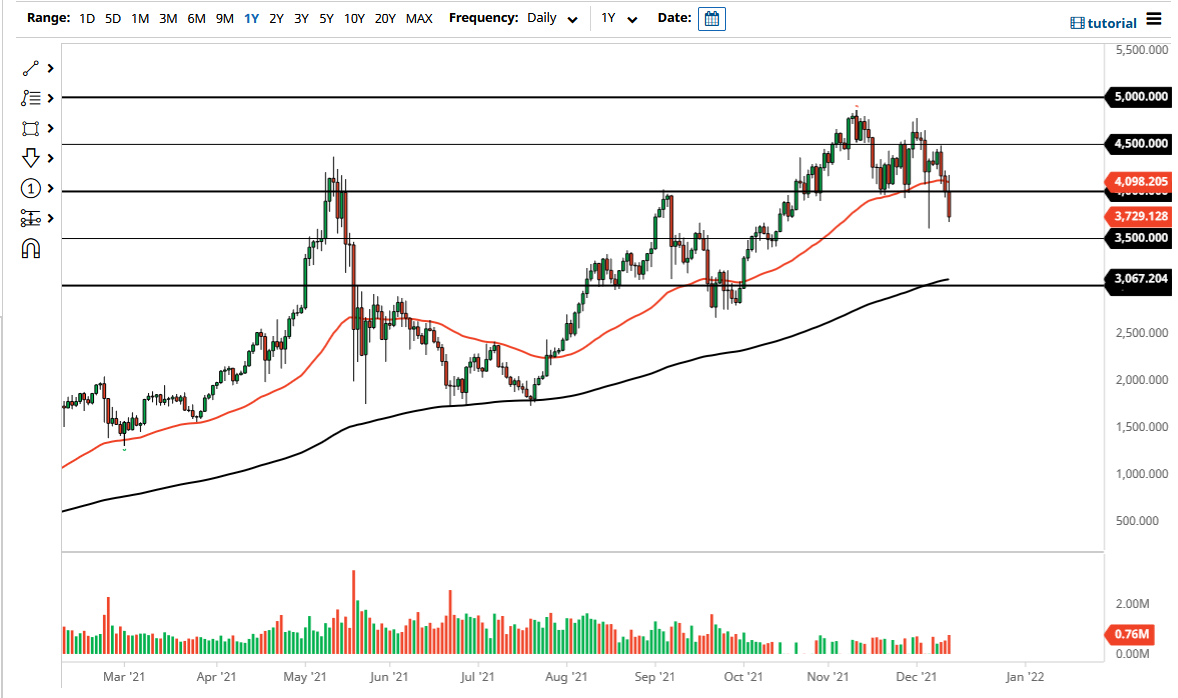Open the Frequency dropdown showing Daily
Screen dimensions: 1178x698
[x=552, y=18]
